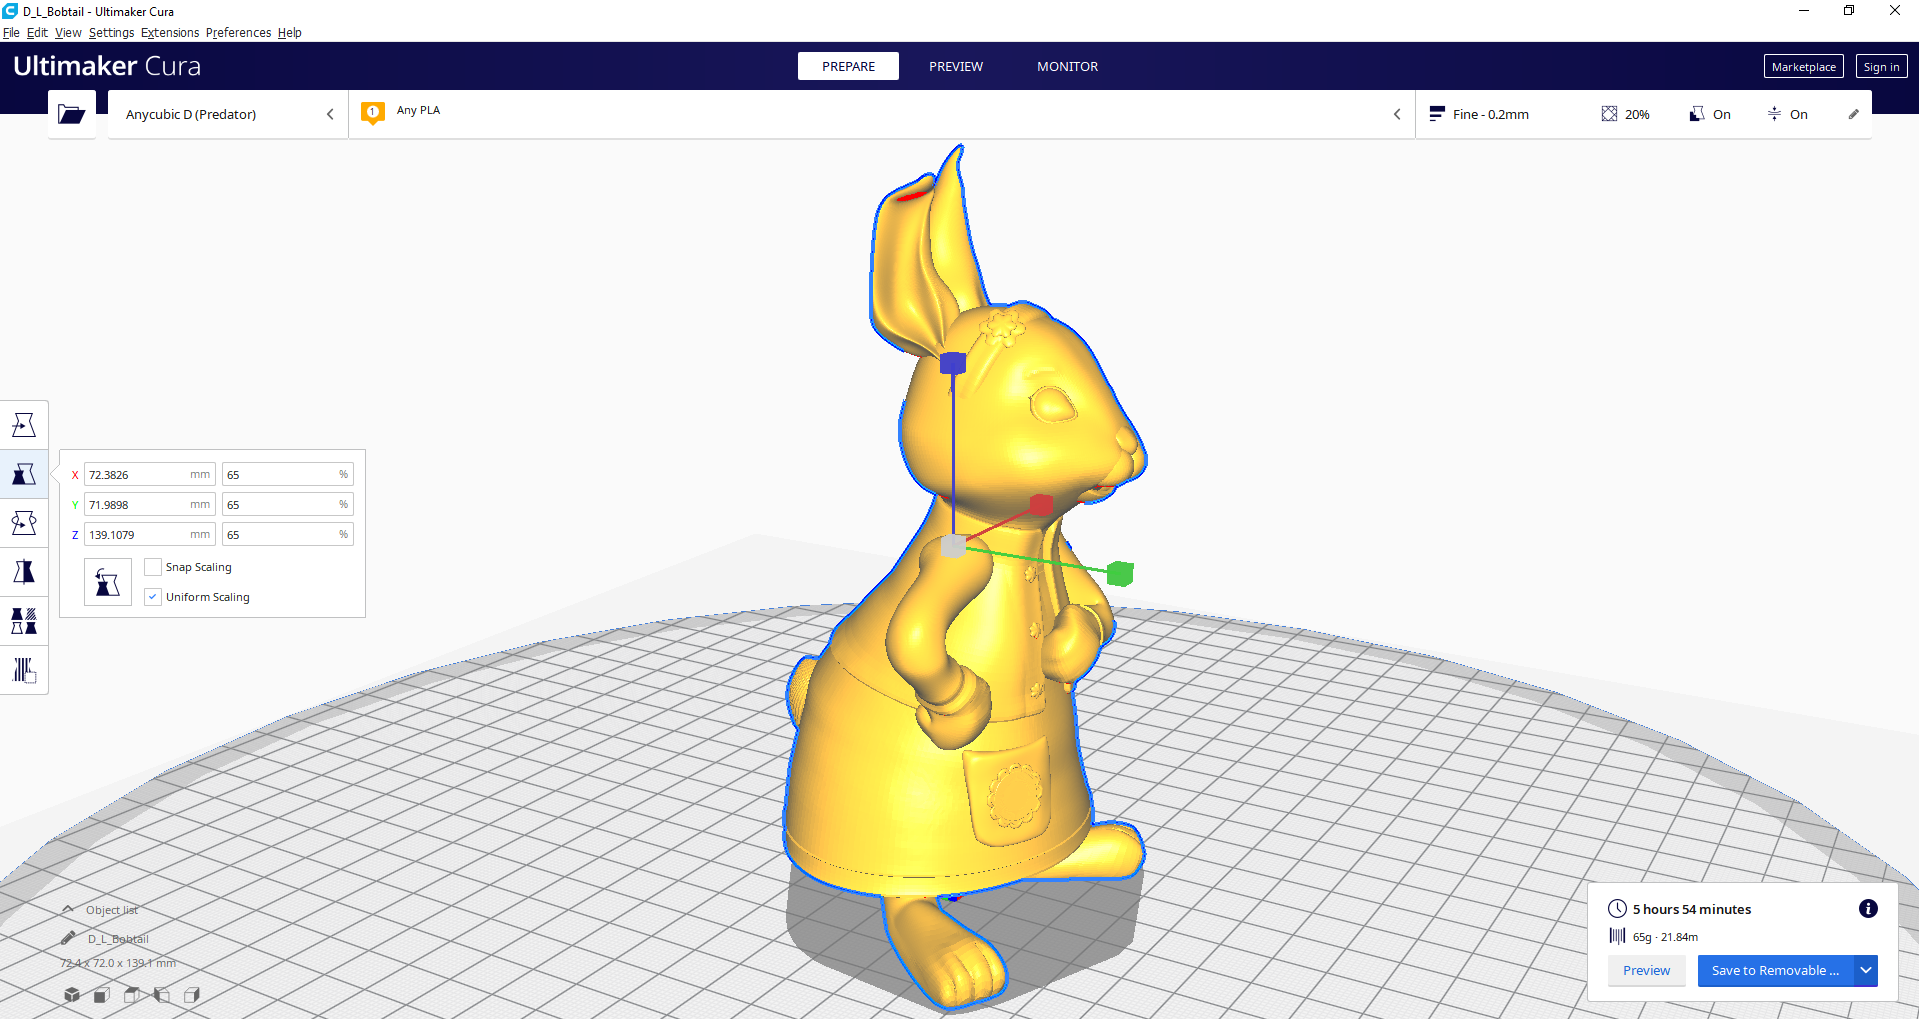
Task: Click the '65g · 21.84m' material estimate
Action: coord(1665,937)
